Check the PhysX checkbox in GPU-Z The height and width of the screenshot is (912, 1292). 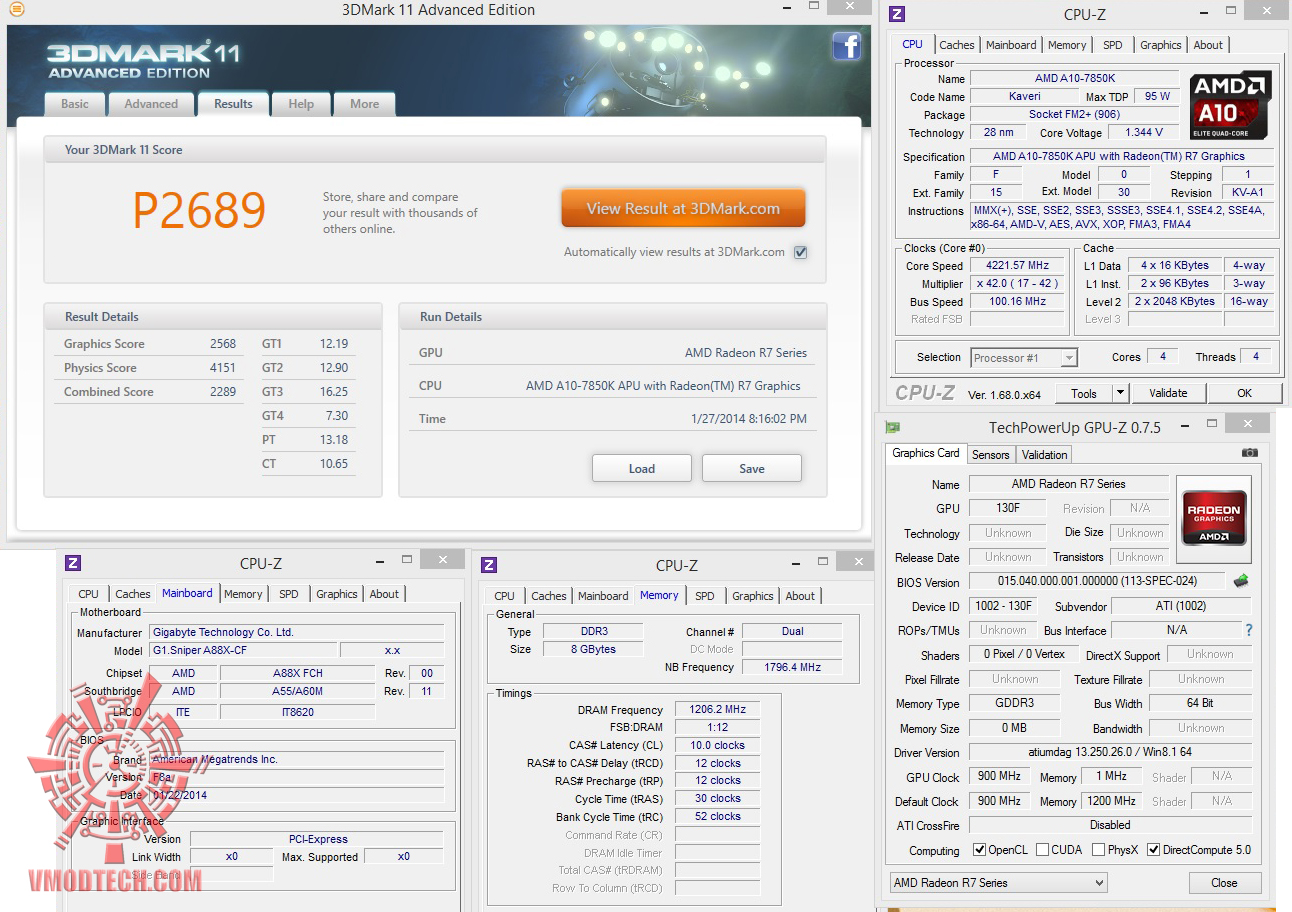(x=1099, y=850)
